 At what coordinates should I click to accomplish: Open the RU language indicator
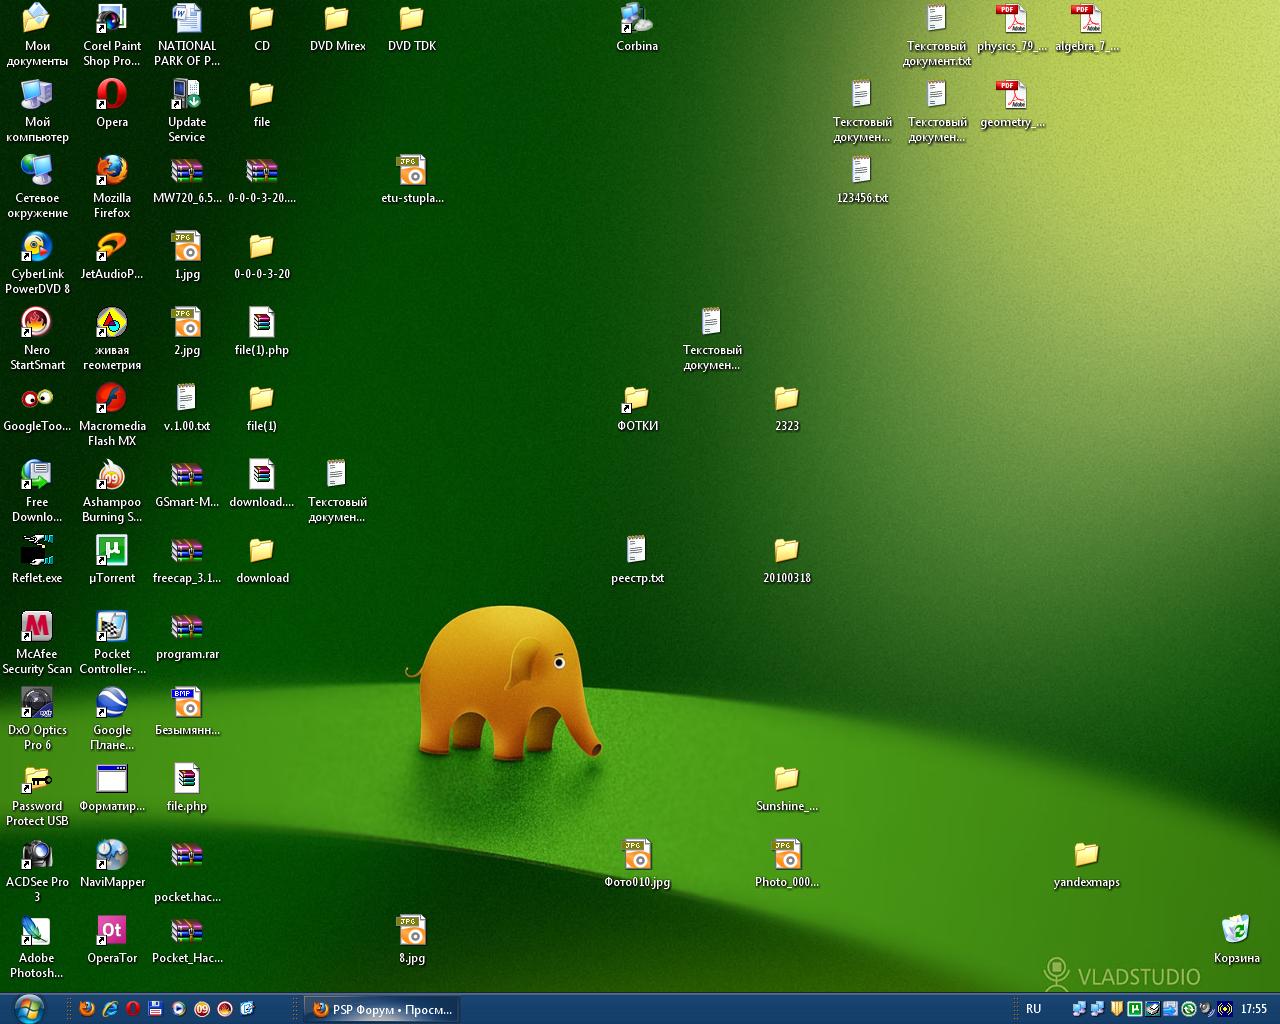pyautogui.click(x=1033, y=1009)
